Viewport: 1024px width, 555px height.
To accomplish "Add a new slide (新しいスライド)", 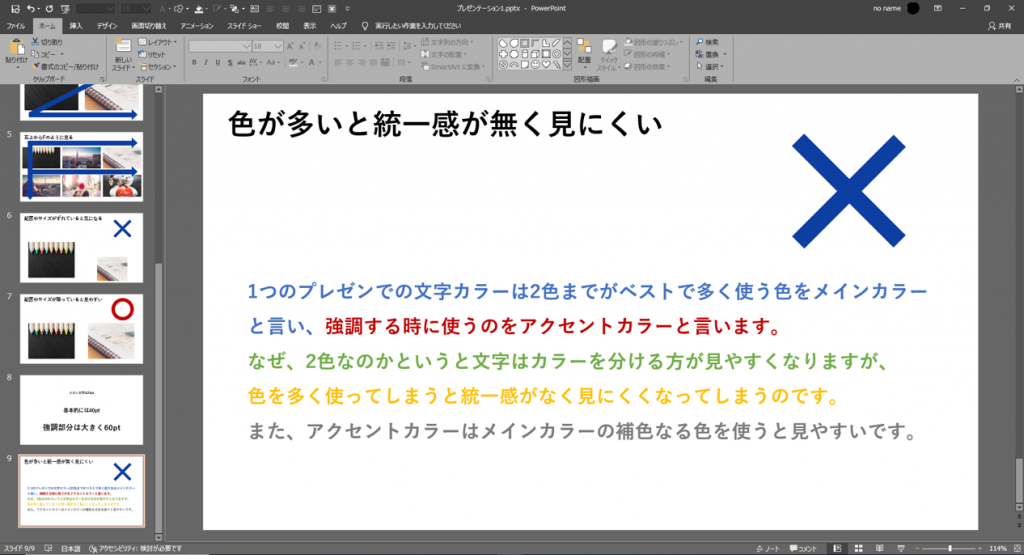I will (x=123, y=55).
